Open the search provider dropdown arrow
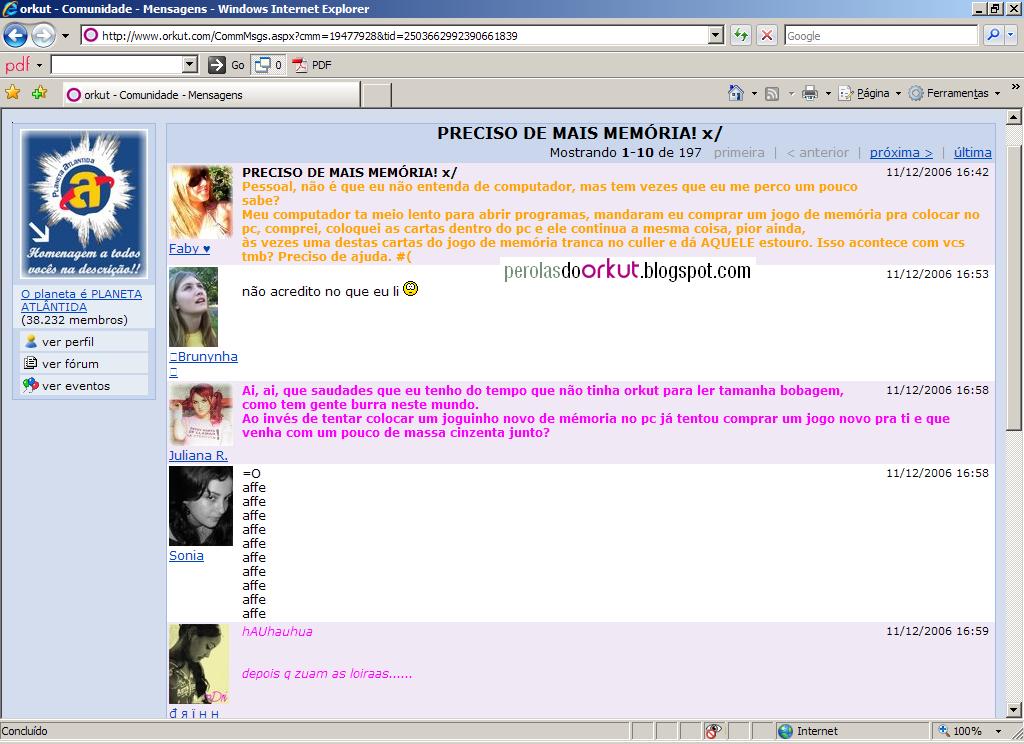The height and width of the screenshot is (744, 1024). click(x=1011, y=35)
